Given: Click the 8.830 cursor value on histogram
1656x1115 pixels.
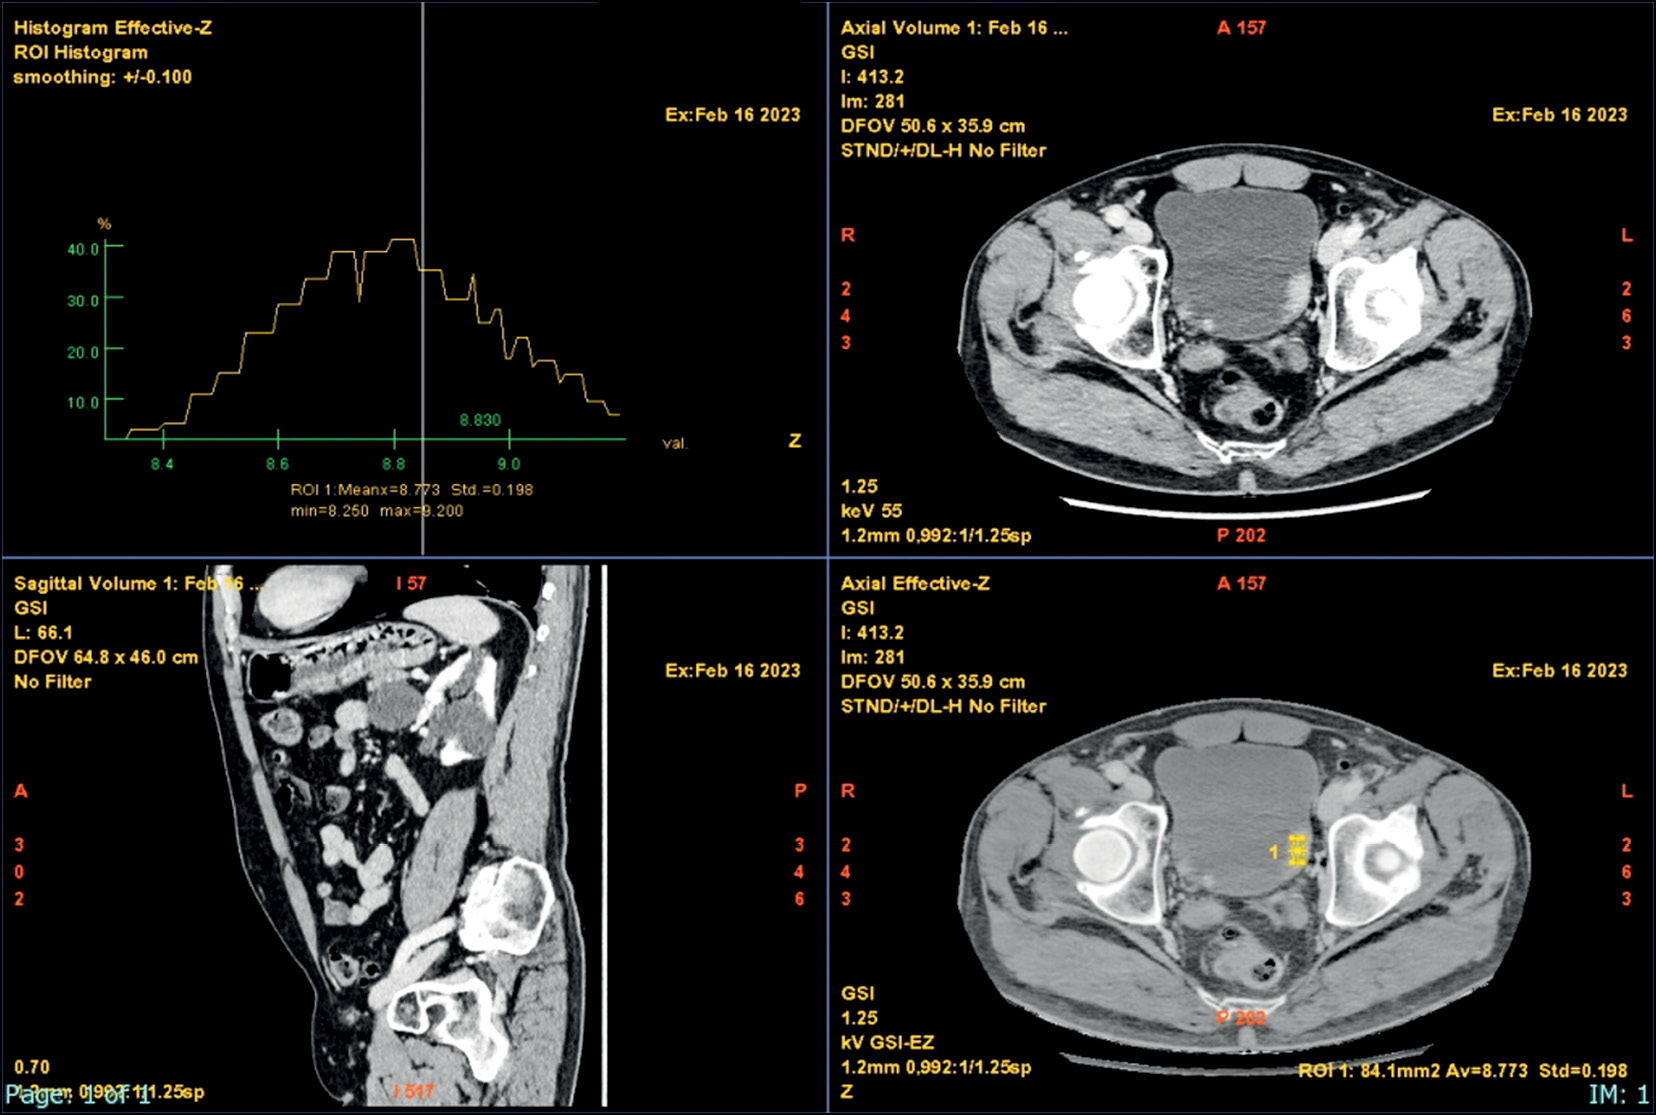Looking at the screenshot, I should 480,420.
